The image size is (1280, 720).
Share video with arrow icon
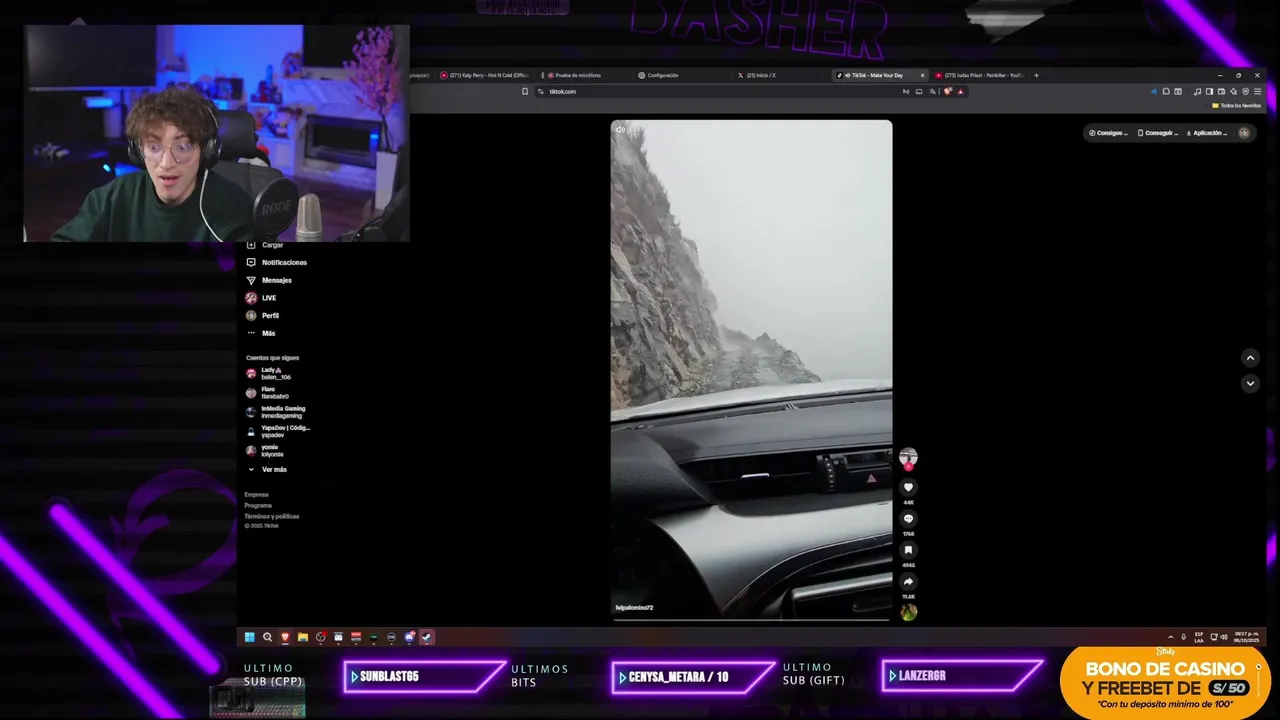[x=908, y=581]
